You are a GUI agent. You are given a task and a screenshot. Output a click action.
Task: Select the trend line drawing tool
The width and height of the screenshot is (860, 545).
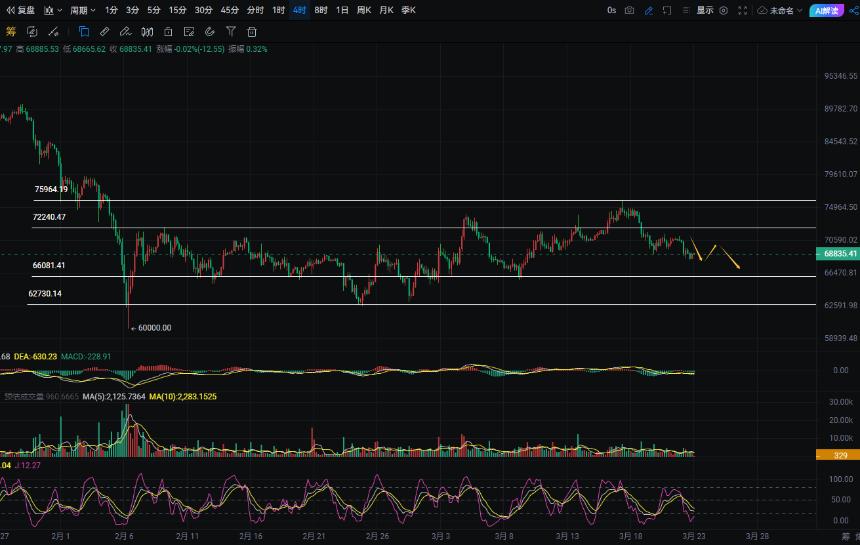tap(53, 32)
